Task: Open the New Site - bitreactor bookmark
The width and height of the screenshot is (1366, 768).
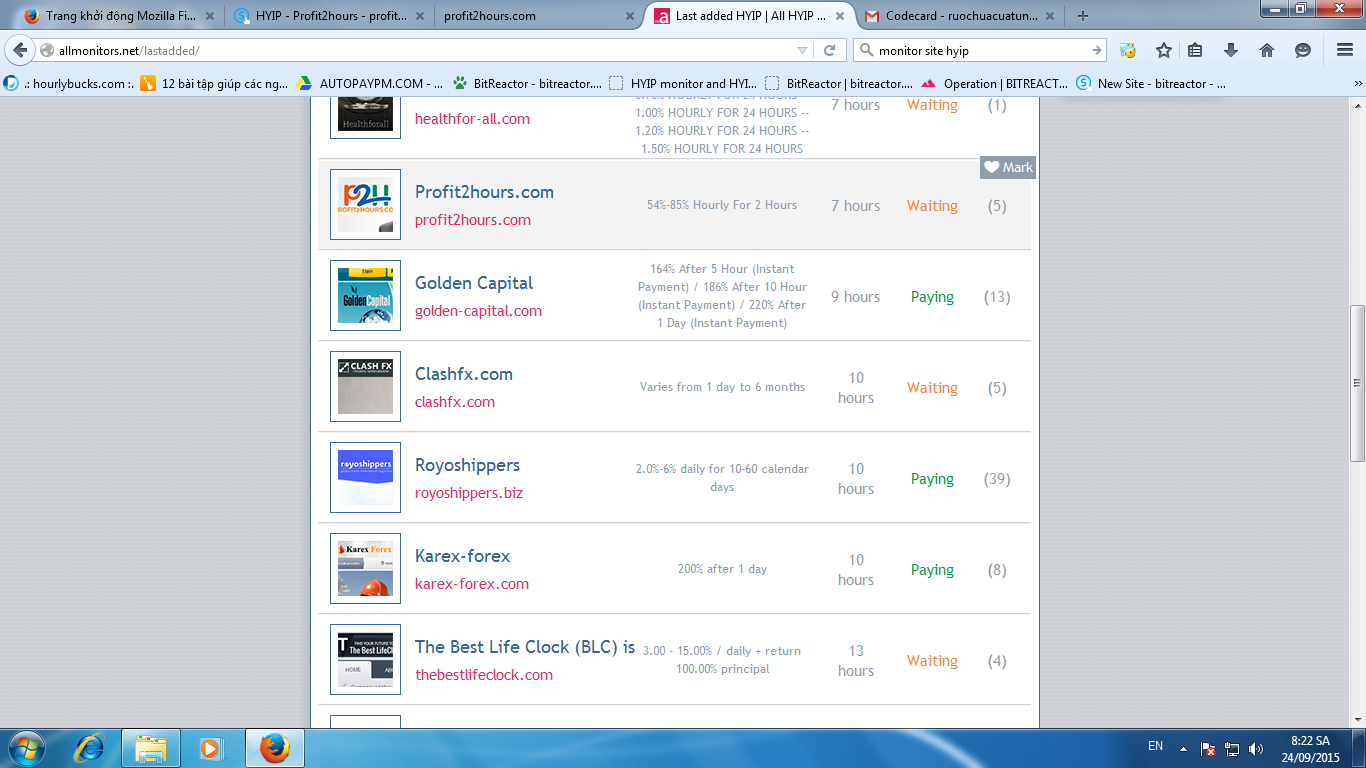Action: (1150, 84)
